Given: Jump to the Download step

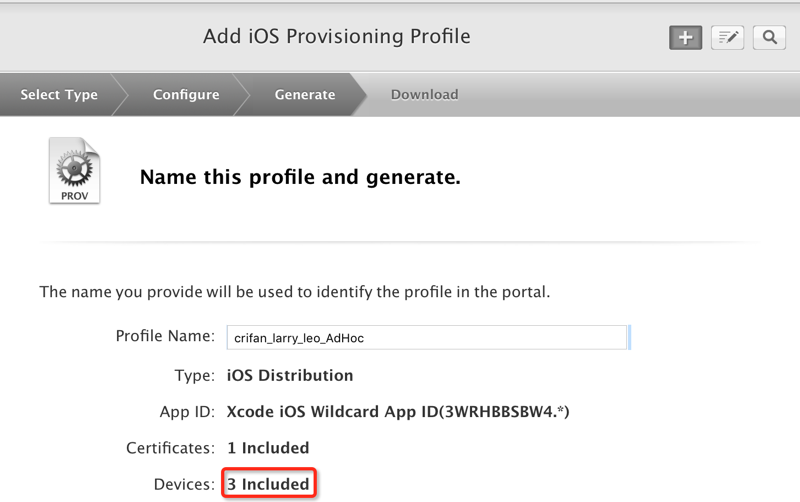Looking at the screenshot, I should pos(424,95).
